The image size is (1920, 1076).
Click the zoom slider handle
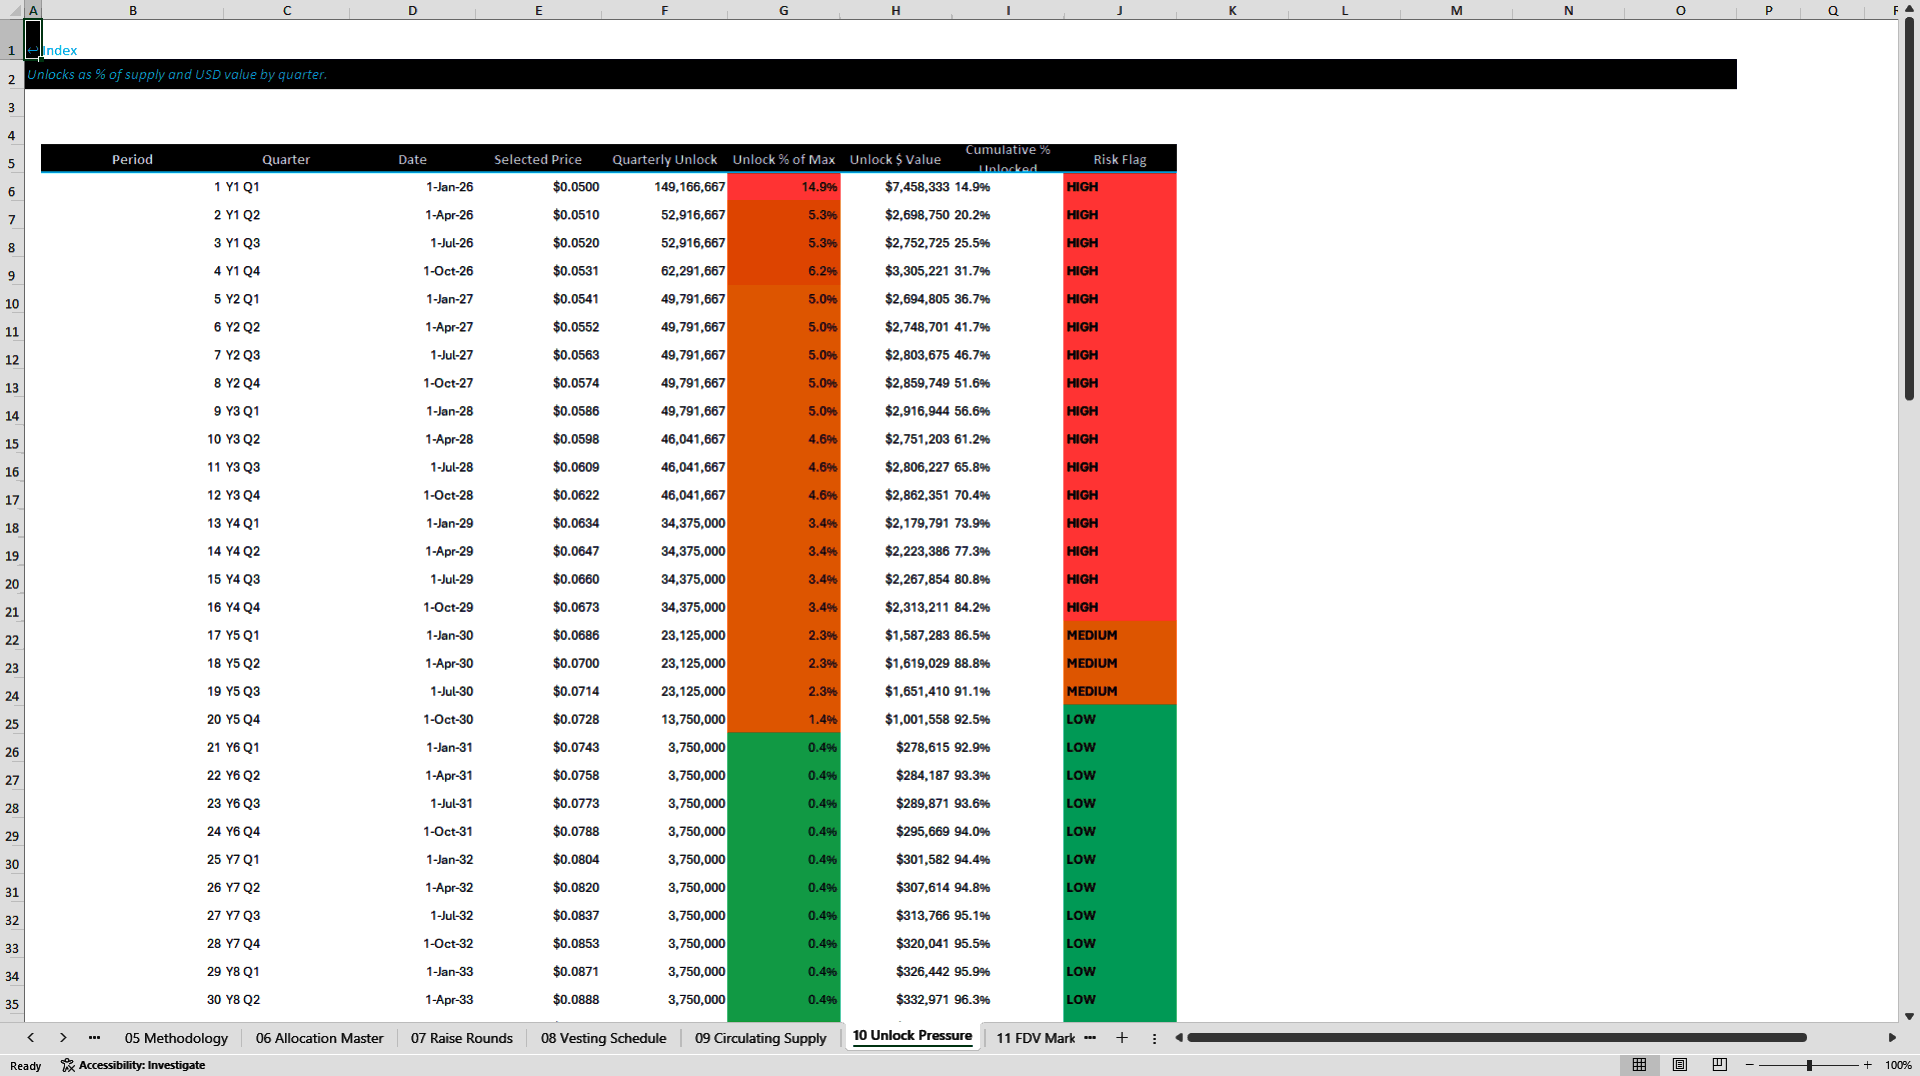pos(1809,1065)
